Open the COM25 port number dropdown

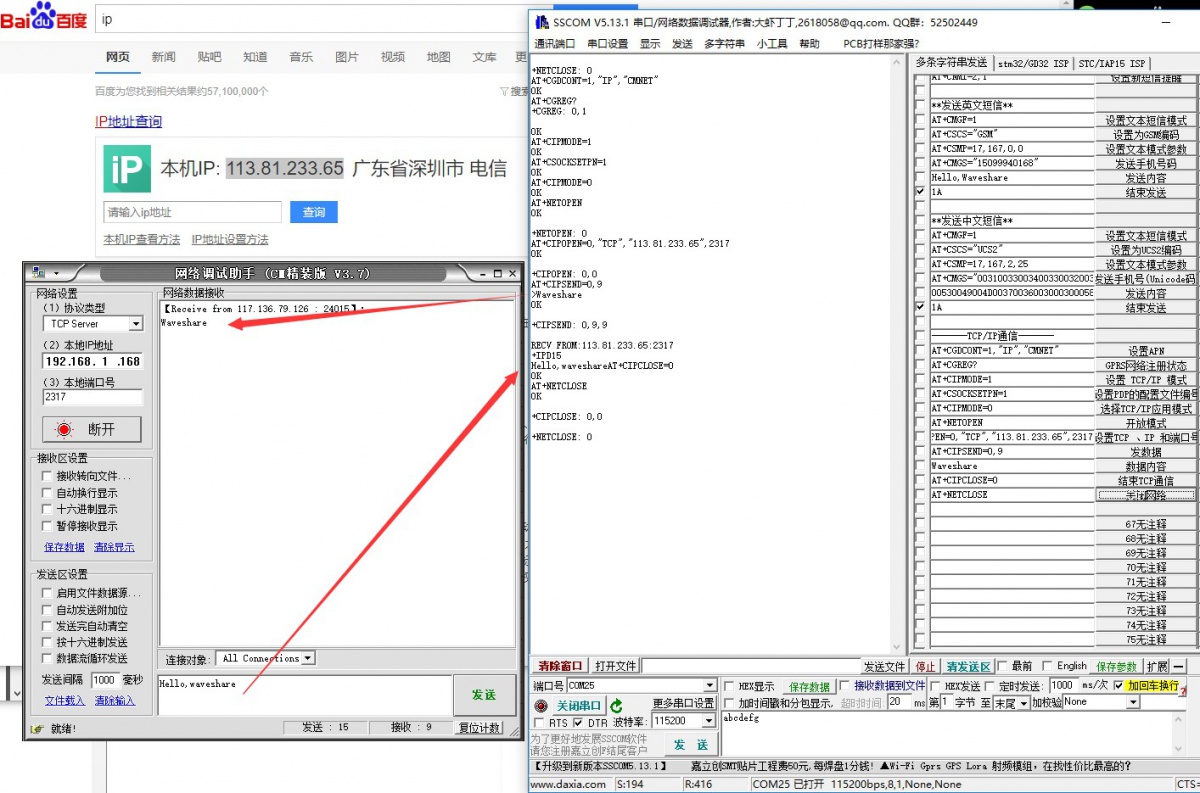[x=711, y=686]
